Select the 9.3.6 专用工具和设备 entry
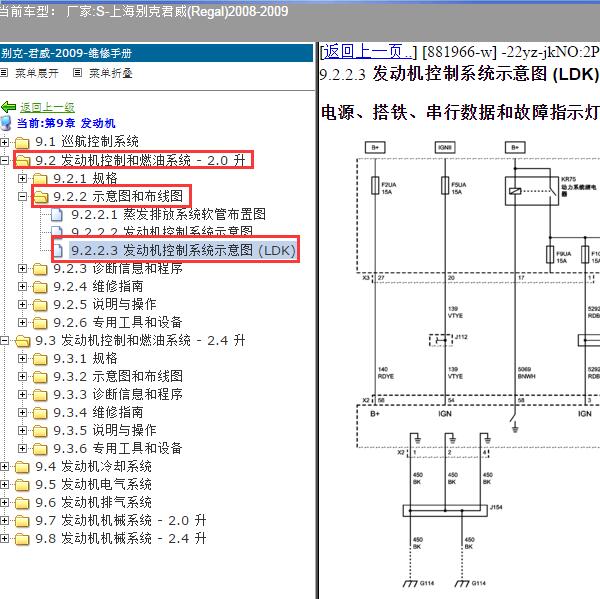This screenshot has width=600, height=599. (x=118, y=449)
